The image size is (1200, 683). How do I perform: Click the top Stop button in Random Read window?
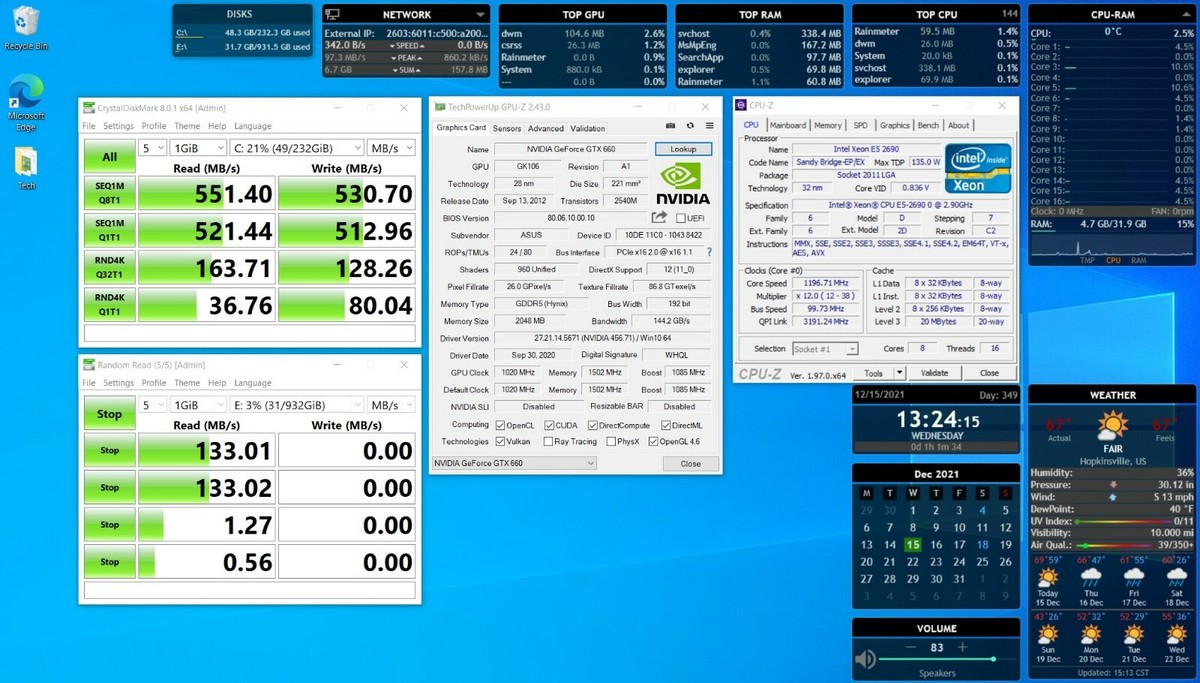coord(110,414)
